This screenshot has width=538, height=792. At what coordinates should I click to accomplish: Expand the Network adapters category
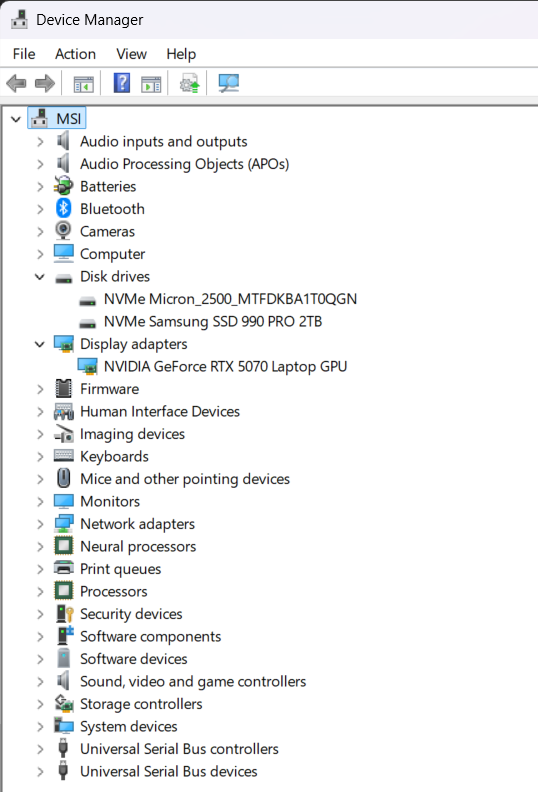tap(40, 524)
